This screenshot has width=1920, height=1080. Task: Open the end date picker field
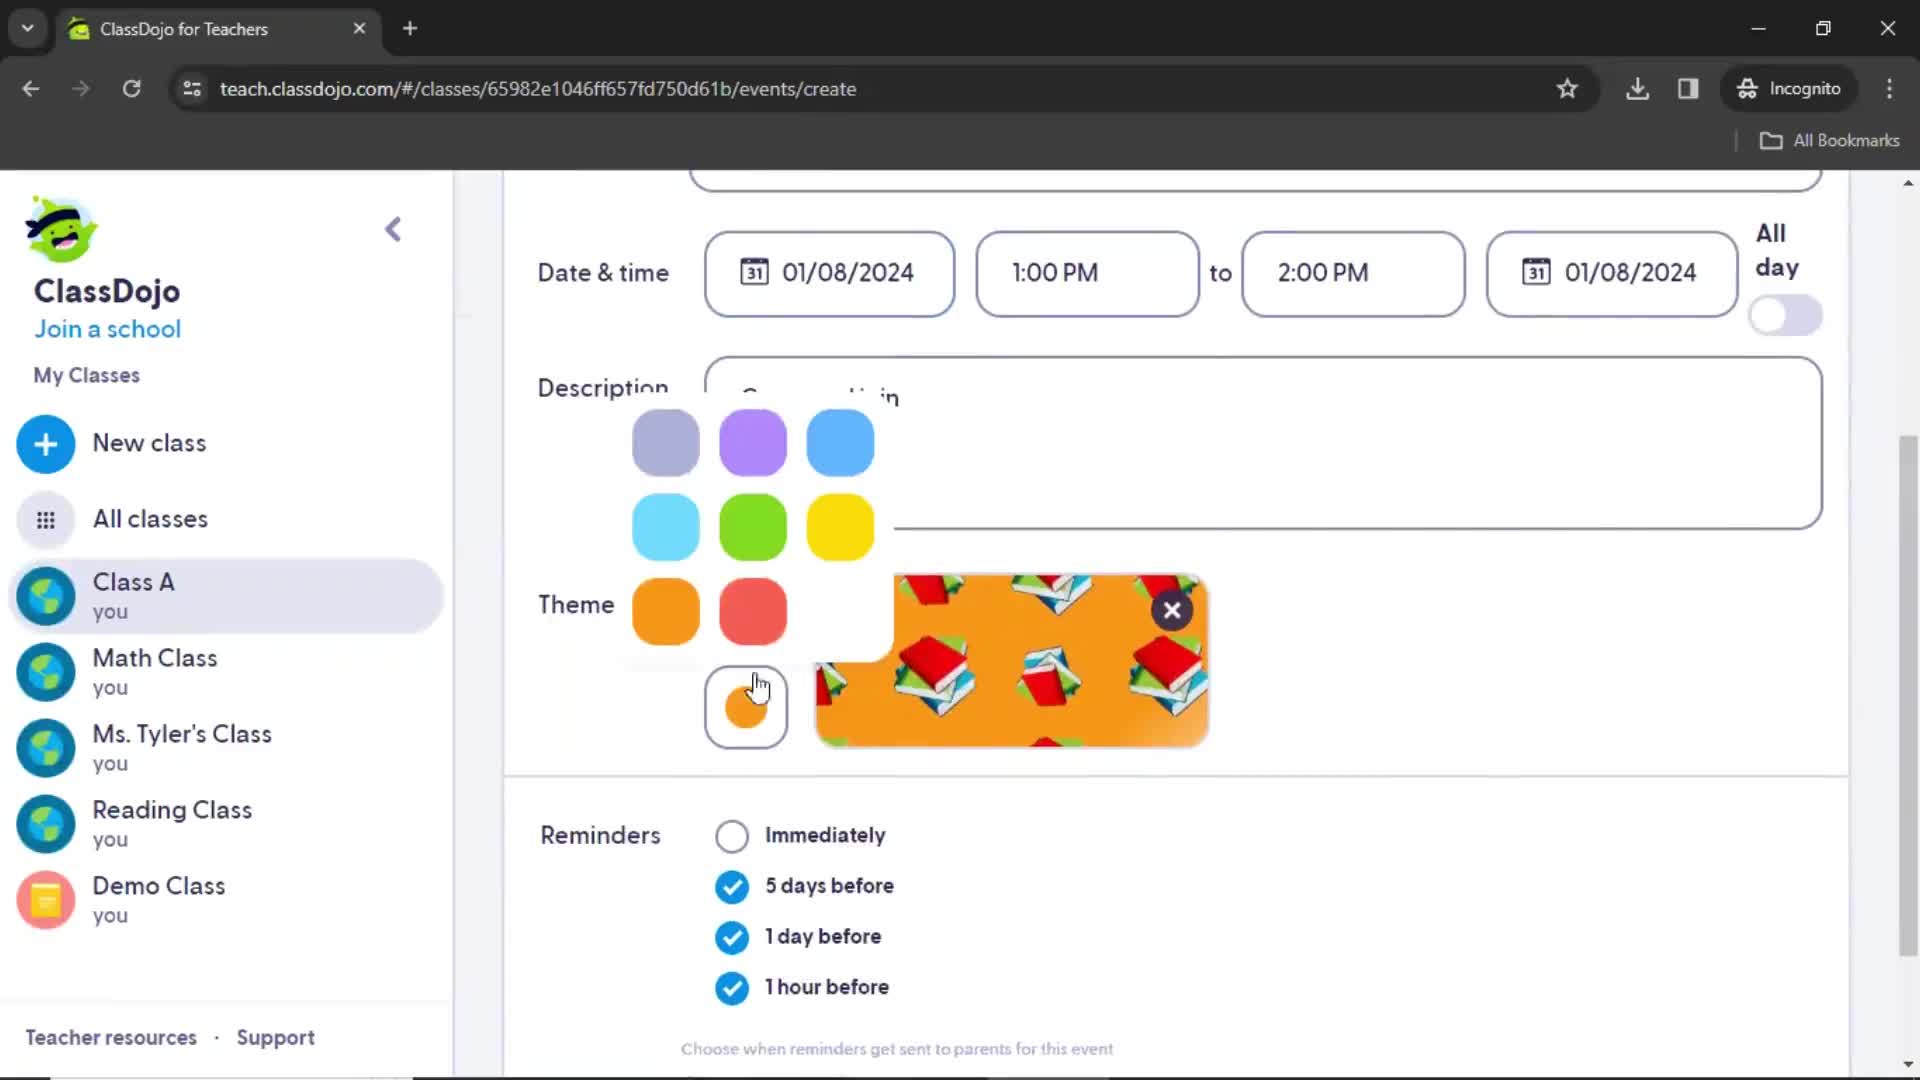pos(1612,273)
